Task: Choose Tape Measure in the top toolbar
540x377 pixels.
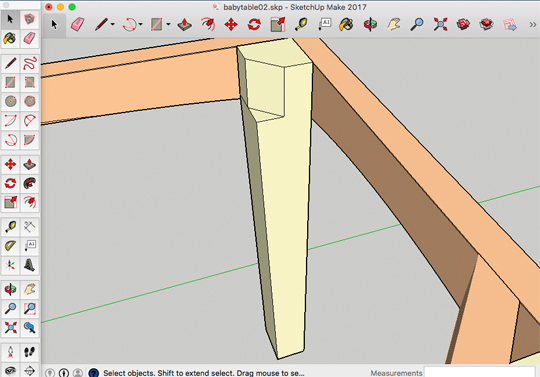Action: point(301,25)
